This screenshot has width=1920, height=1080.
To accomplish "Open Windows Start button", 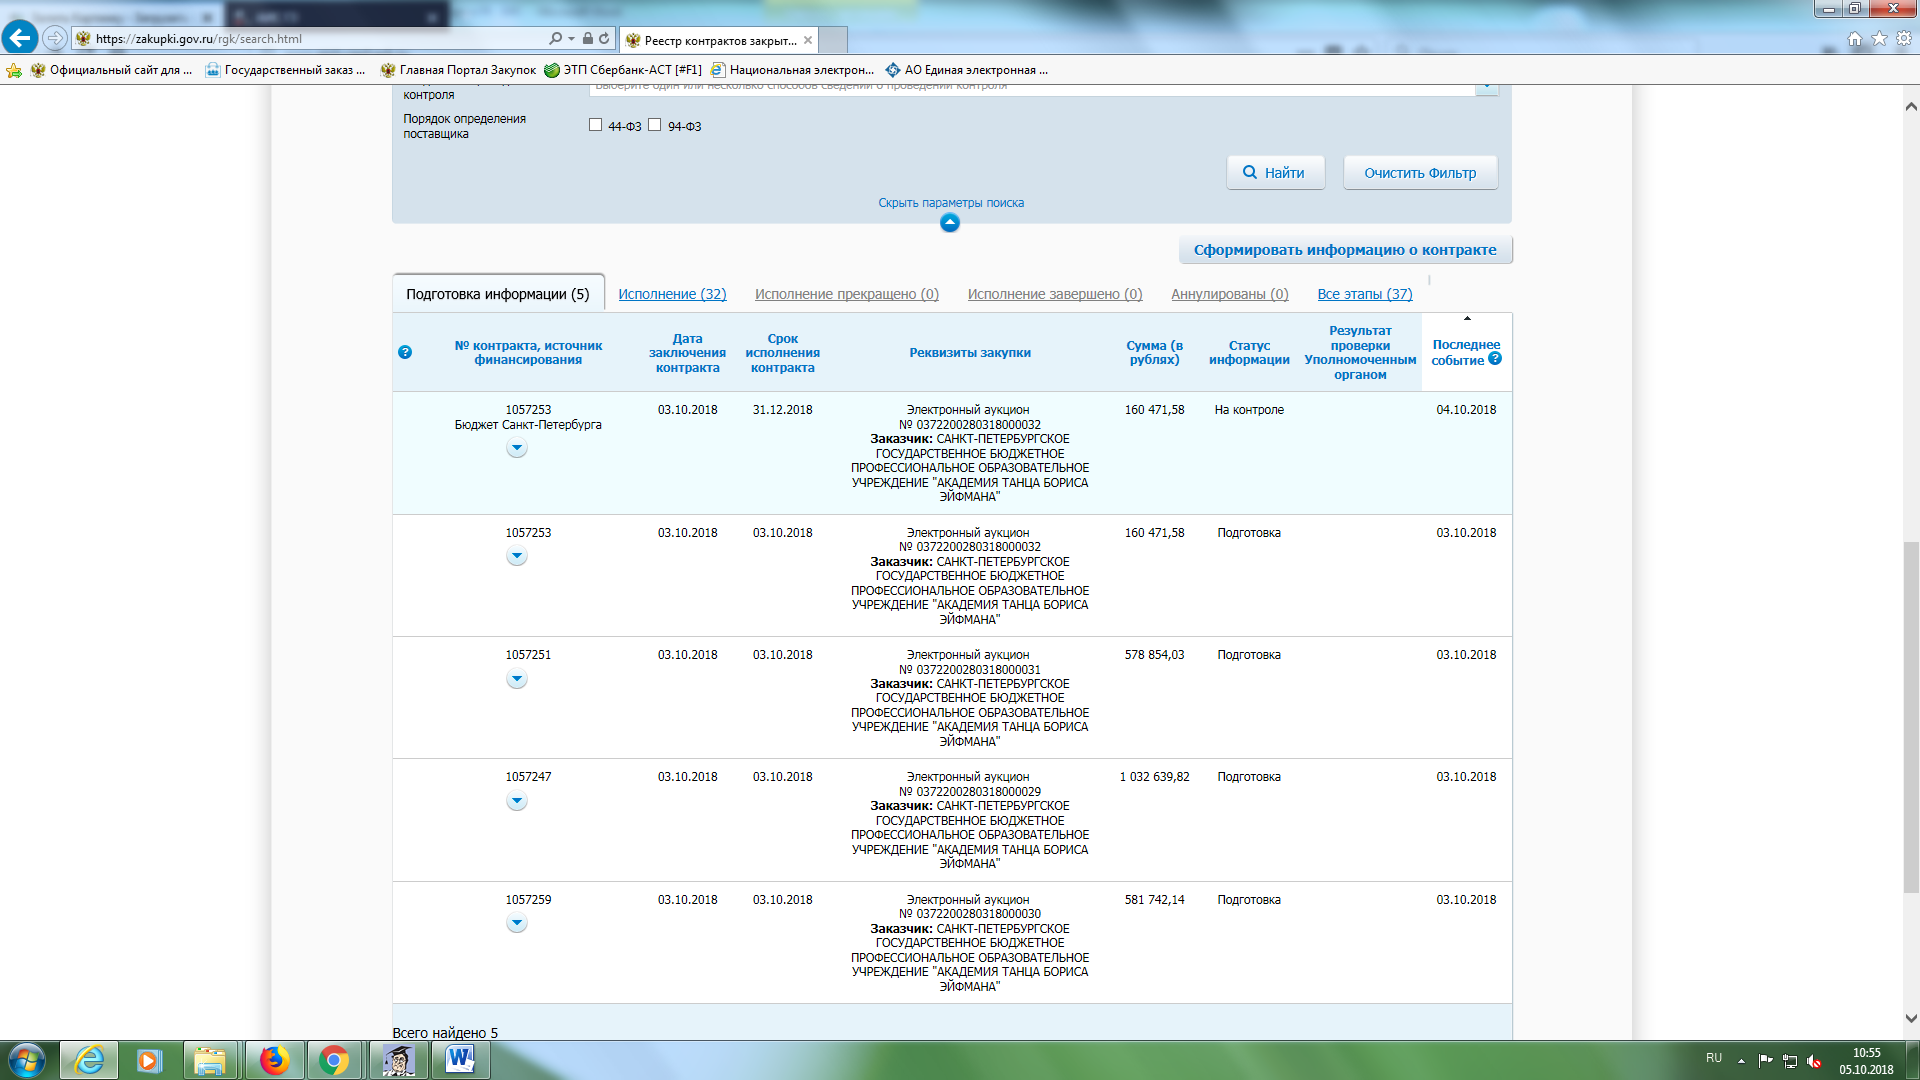I will click(x=27, y=1060).
